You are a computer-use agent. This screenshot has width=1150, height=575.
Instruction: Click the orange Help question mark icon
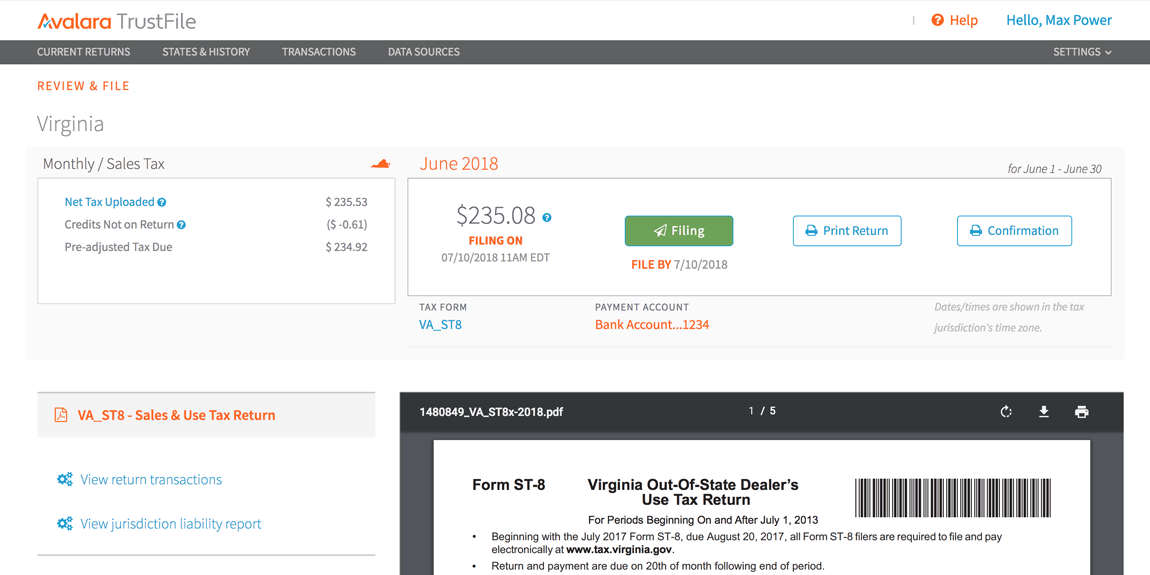coord(937,20)
